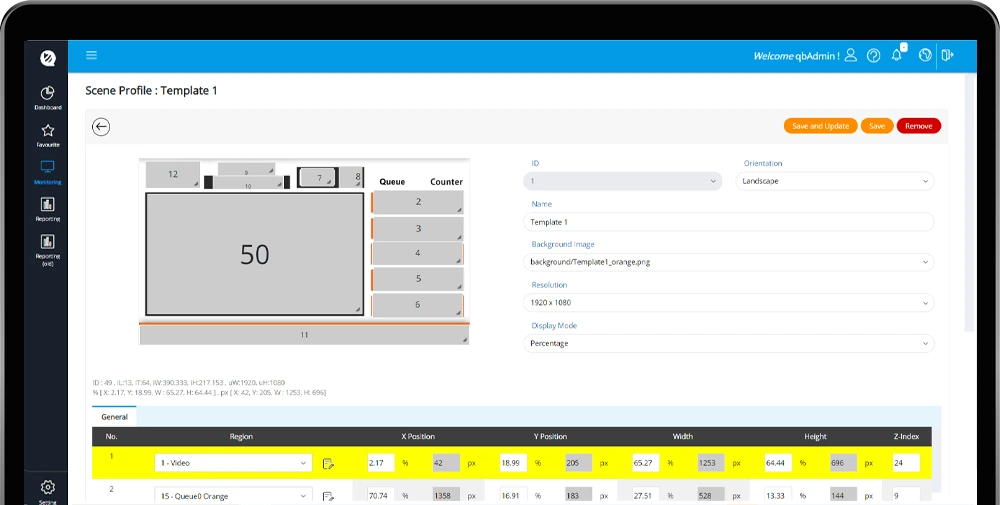The image size is (1000, 505).
Task: Click Width percent field 27.51
Action: point(646,495)
